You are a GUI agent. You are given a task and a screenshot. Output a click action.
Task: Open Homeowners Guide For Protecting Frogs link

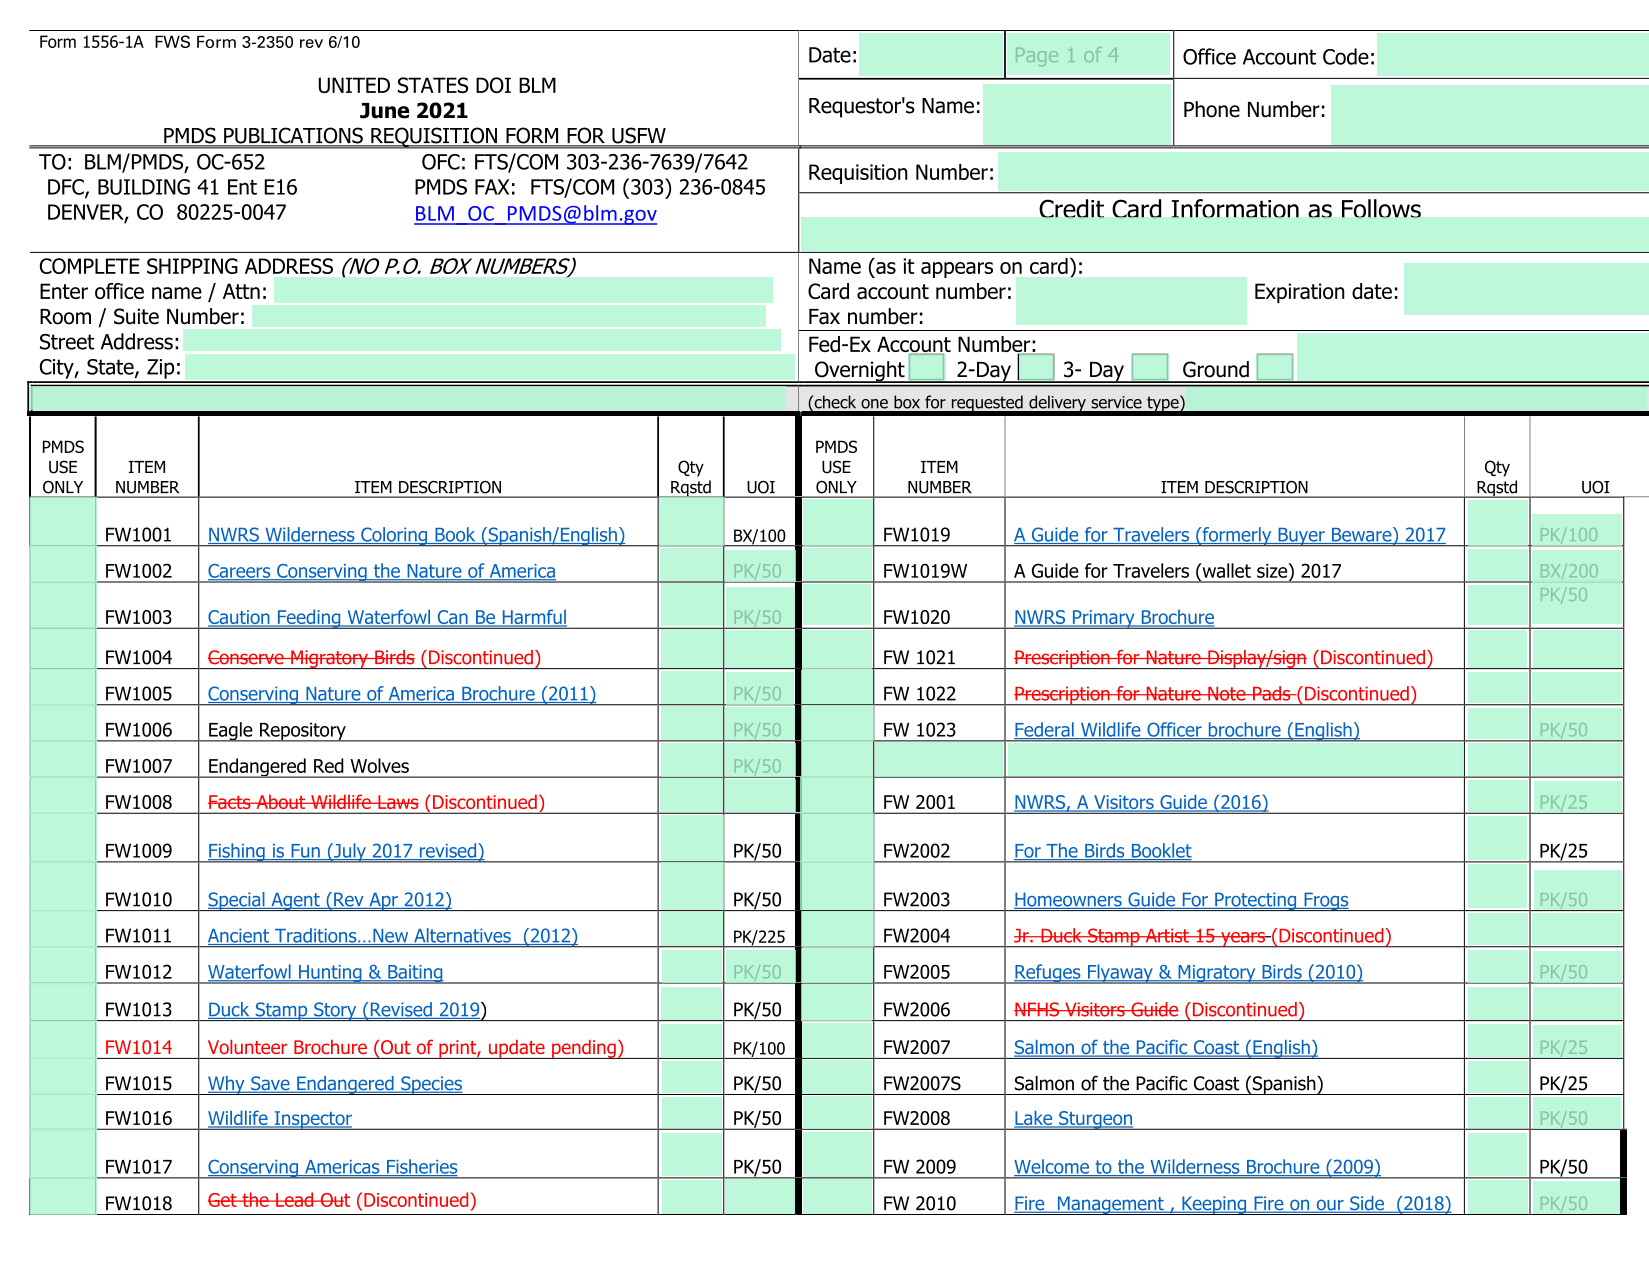click(1181, 900)
